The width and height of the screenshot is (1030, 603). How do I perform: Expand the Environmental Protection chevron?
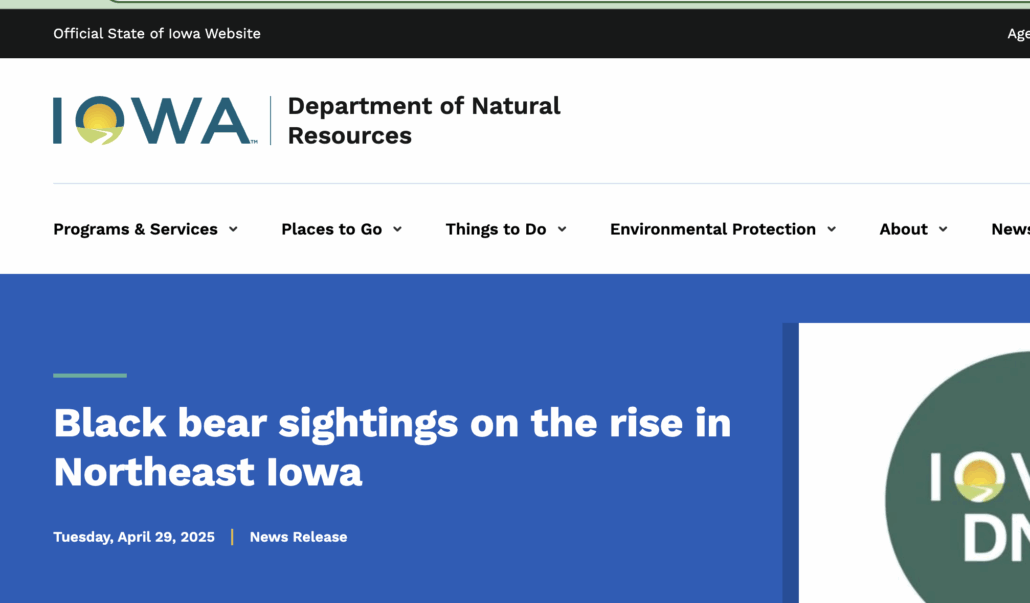(832, 229)
